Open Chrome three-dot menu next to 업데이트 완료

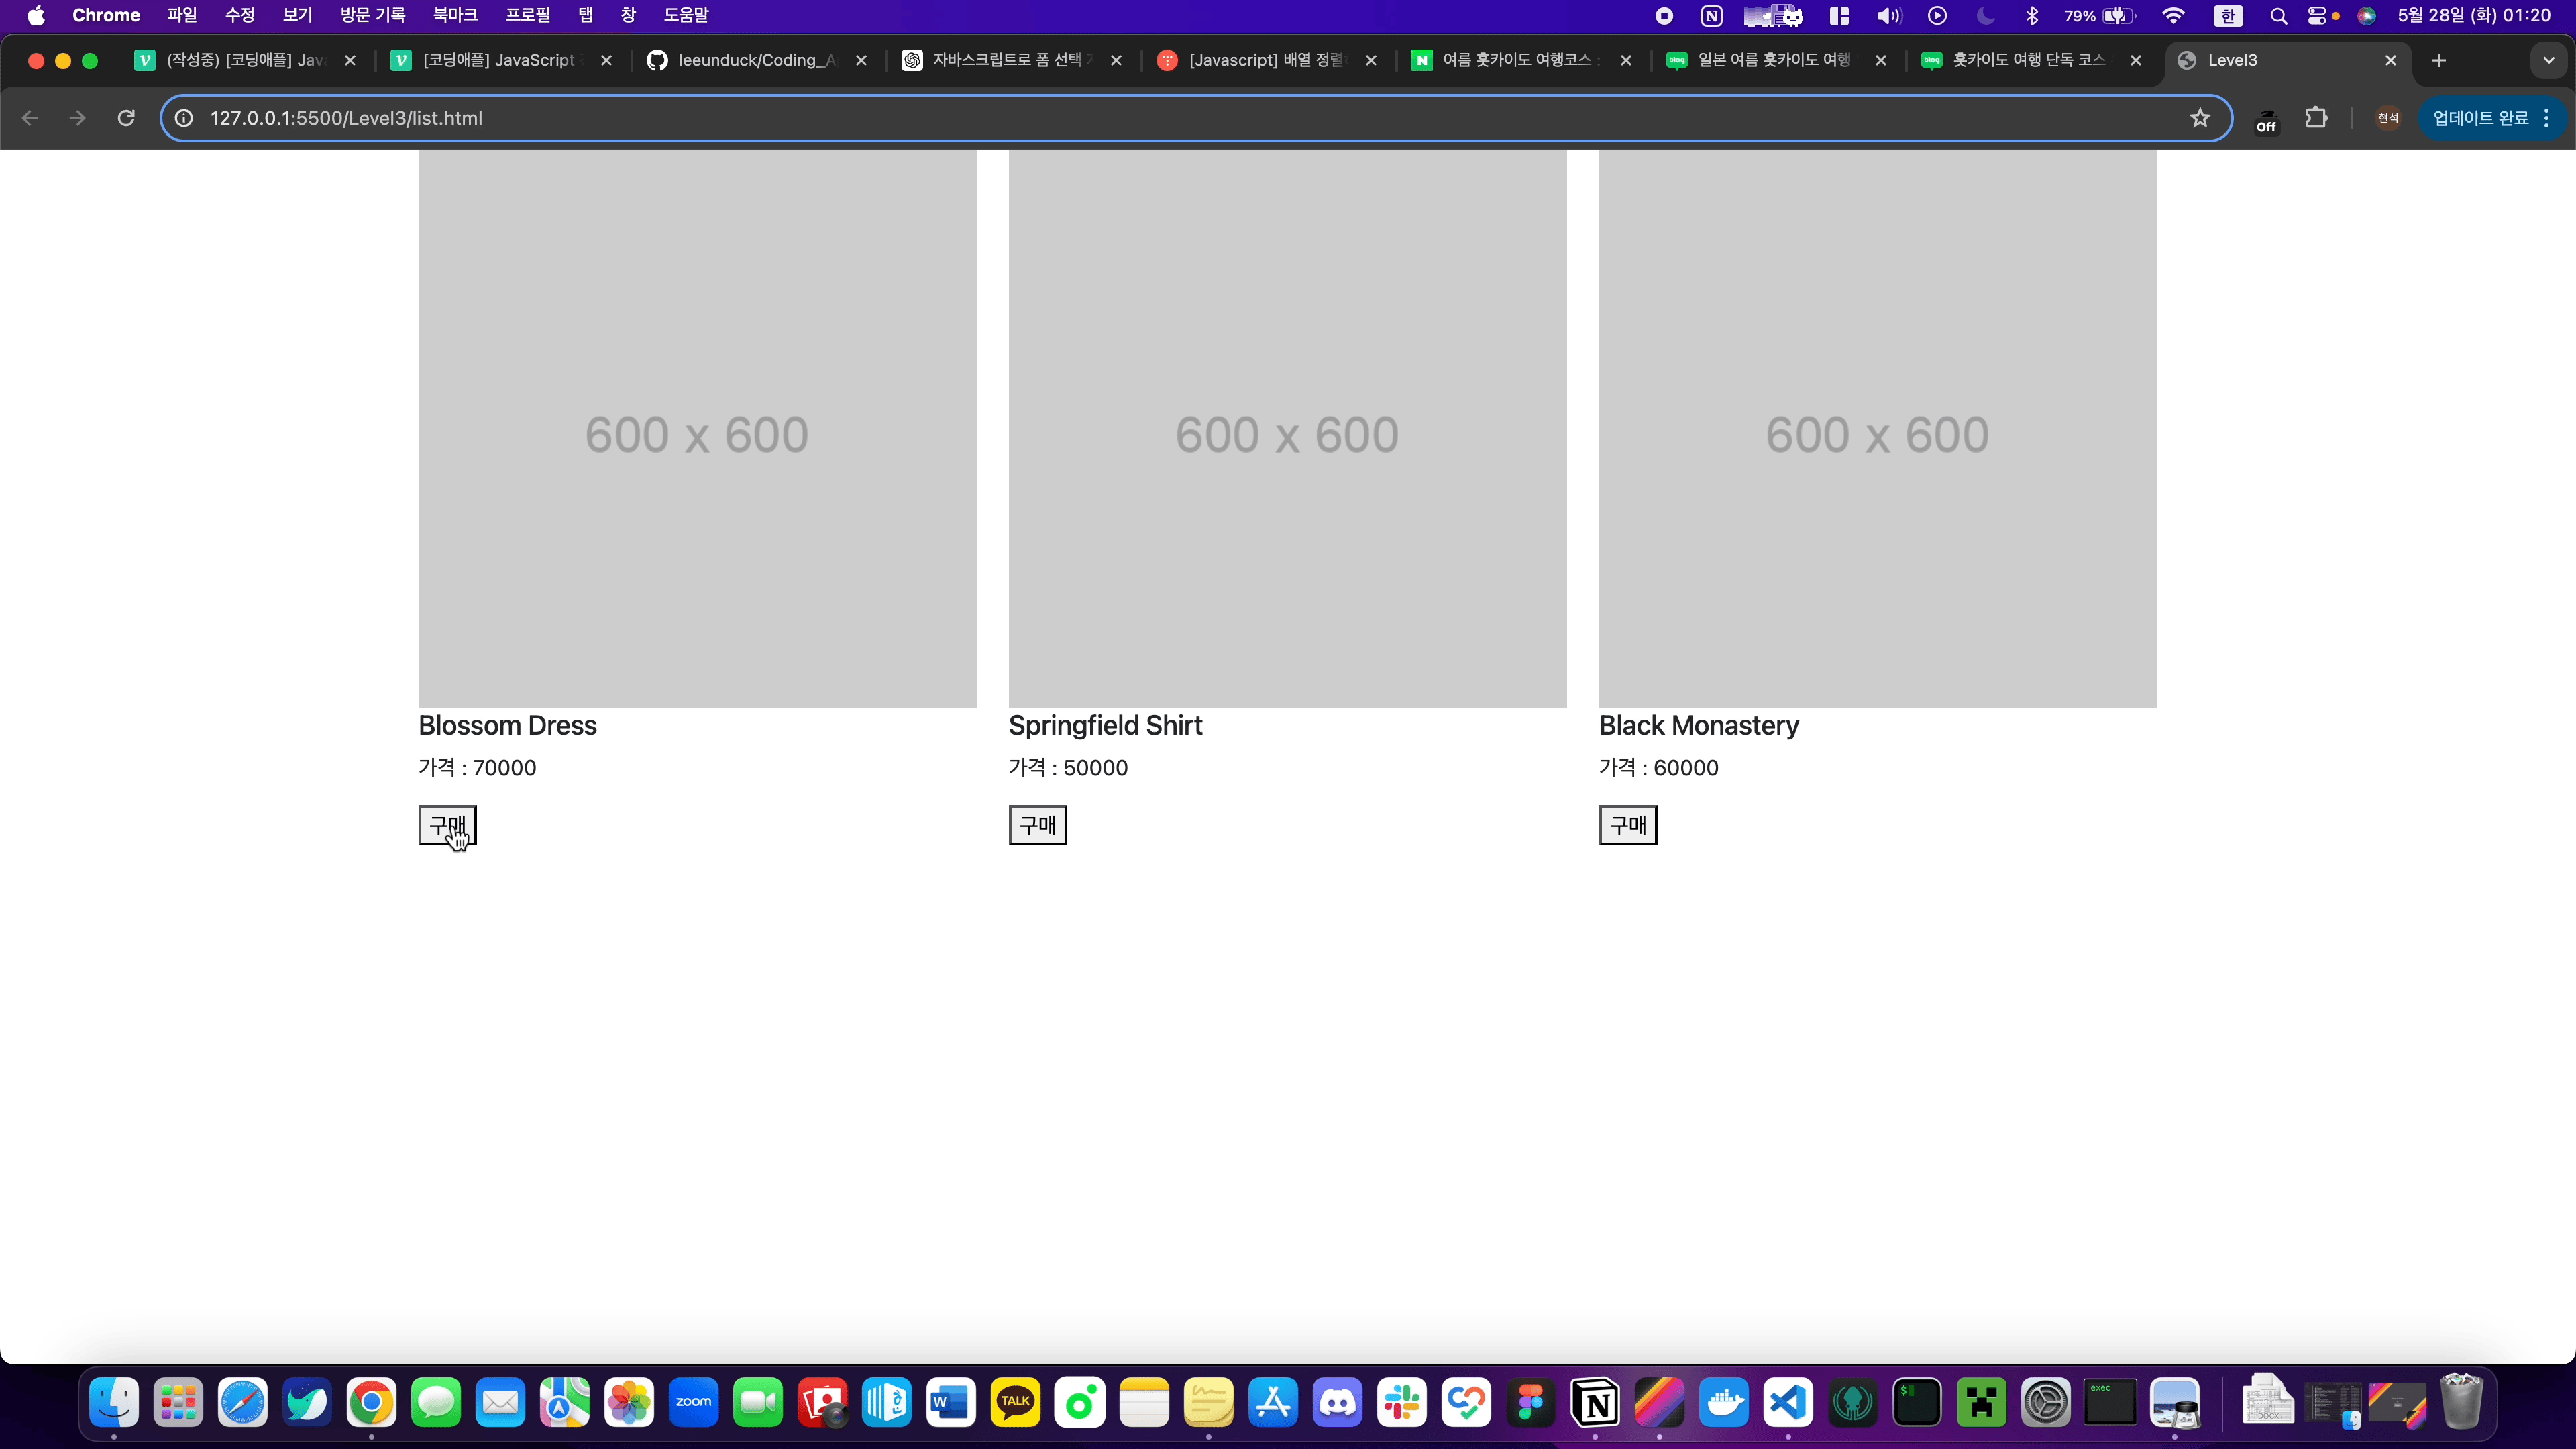(2547, 118)
